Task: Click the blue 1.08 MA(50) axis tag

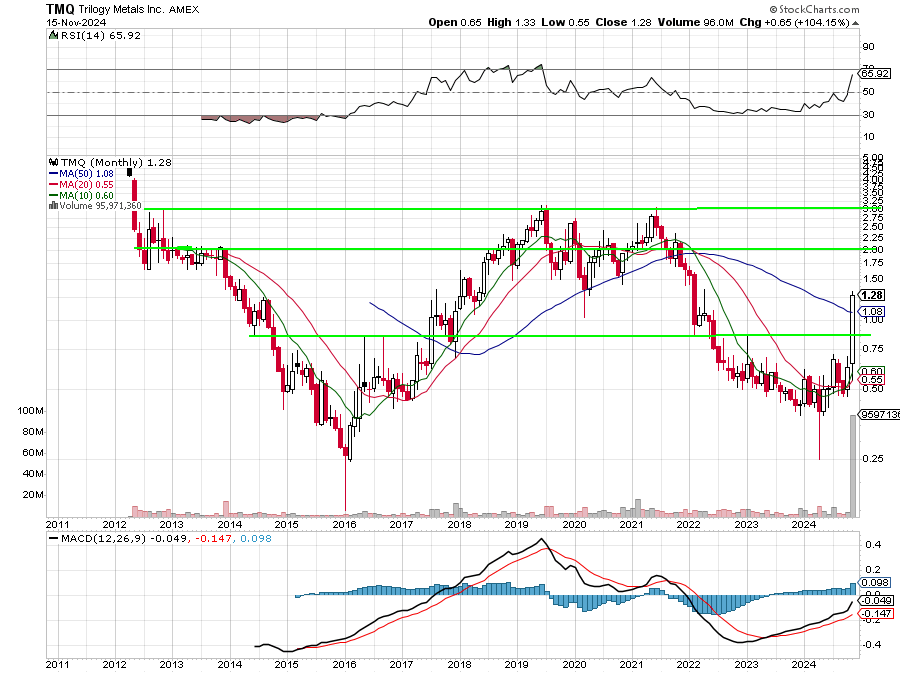Action: point(872,313)
